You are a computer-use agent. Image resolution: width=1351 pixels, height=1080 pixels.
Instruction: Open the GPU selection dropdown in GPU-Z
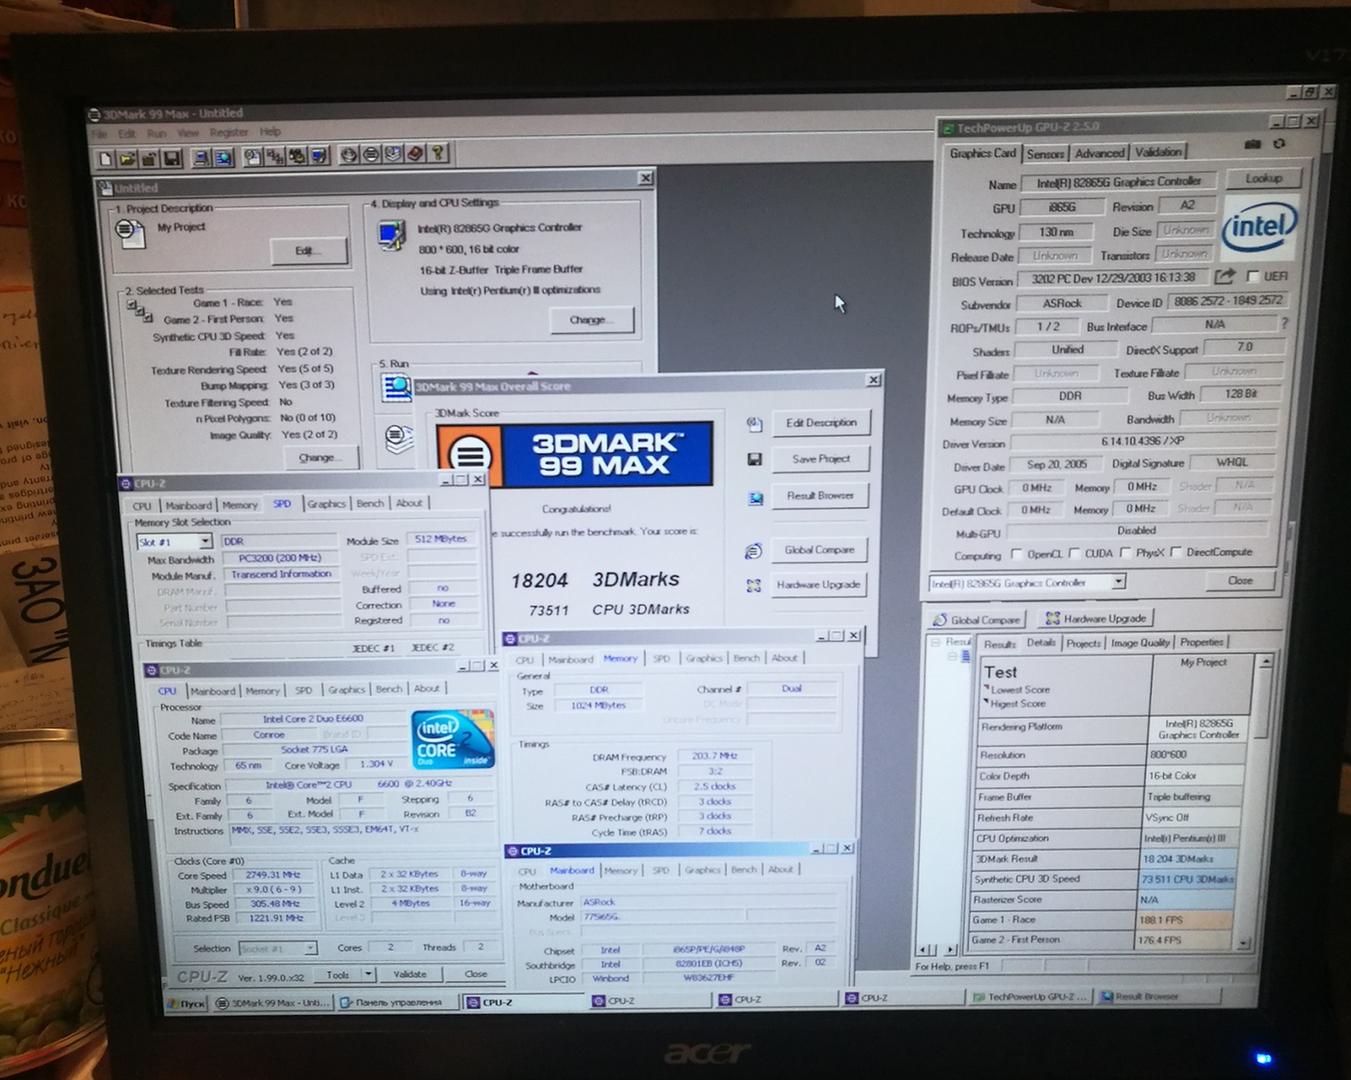tap(1118, 581)
